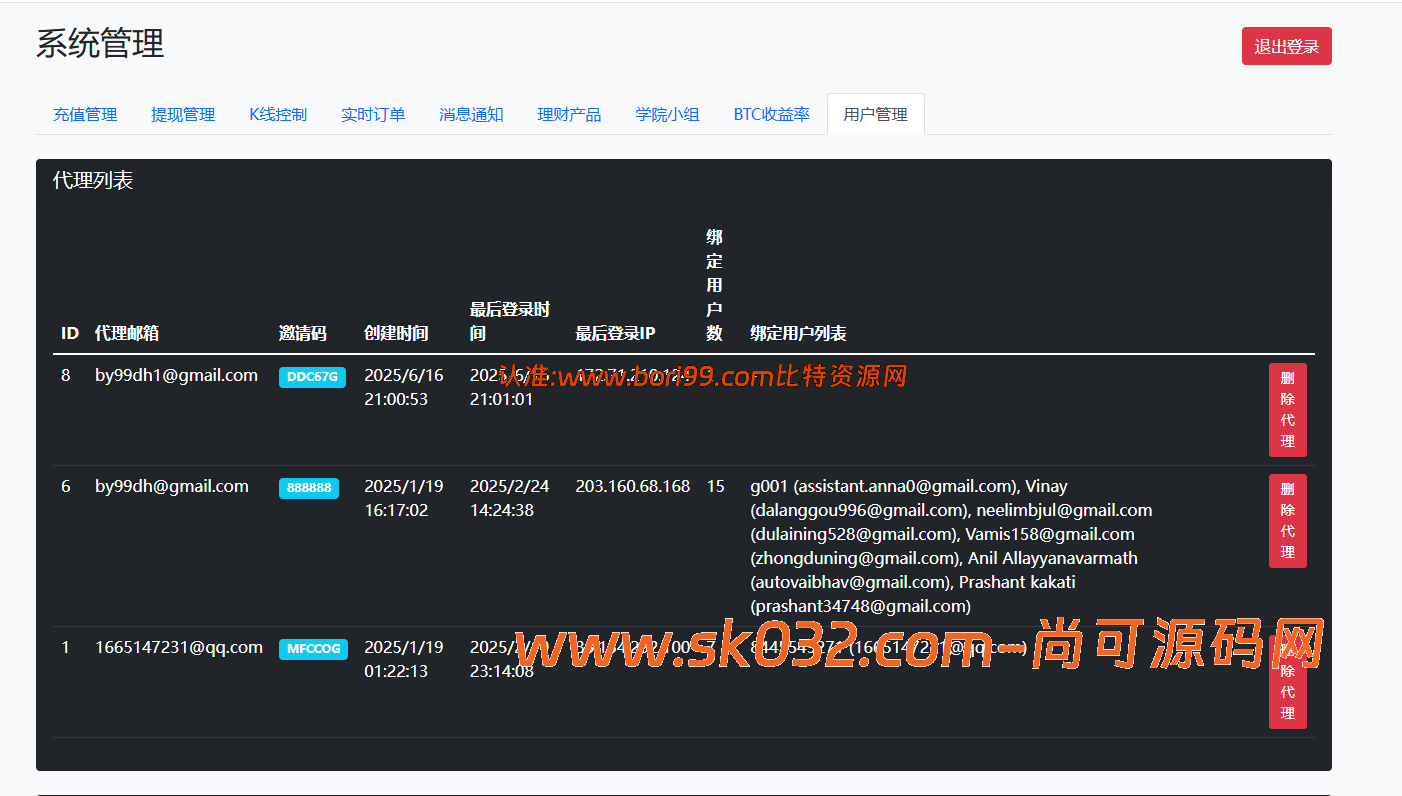Click the 退出登录 logout button
The image size is (1402, 796).
(x=1286, y=46)
